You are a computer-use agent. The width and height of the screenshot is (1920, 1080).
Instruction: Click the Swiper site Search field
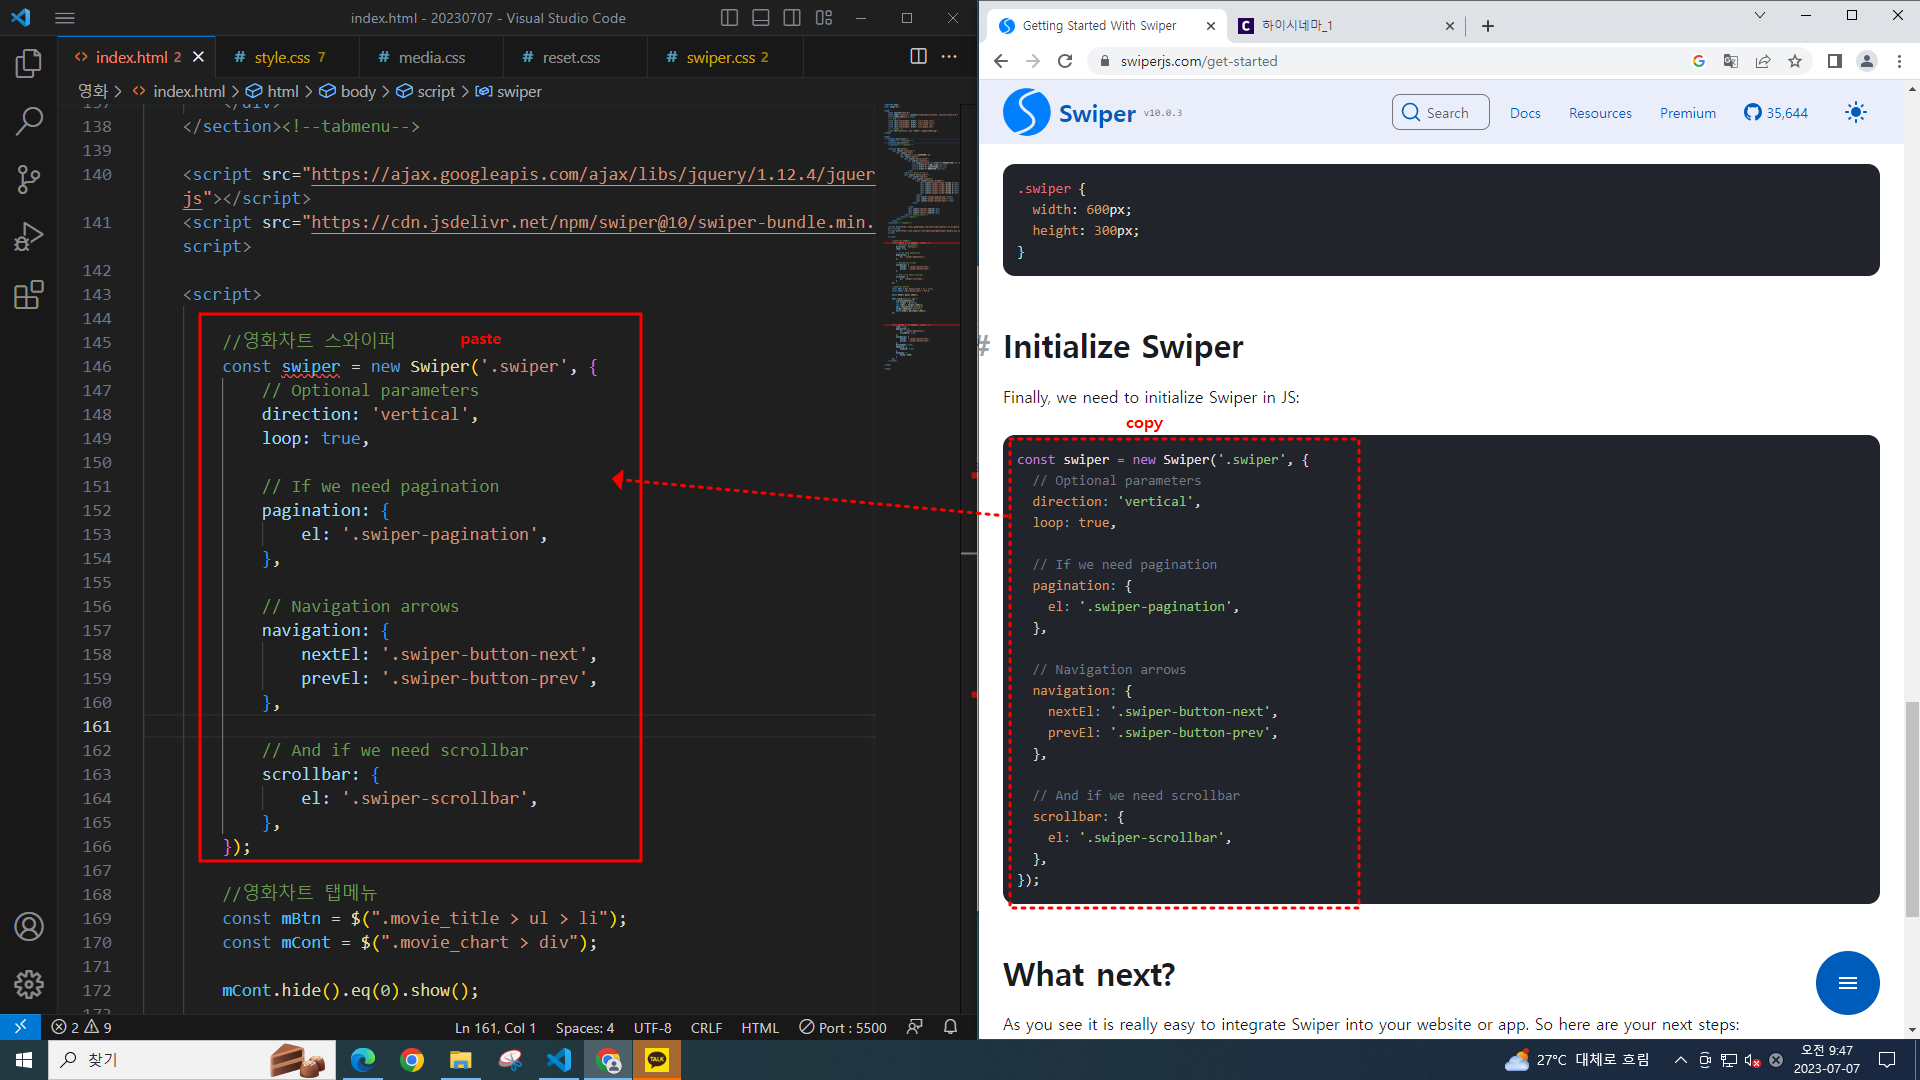1440,113
